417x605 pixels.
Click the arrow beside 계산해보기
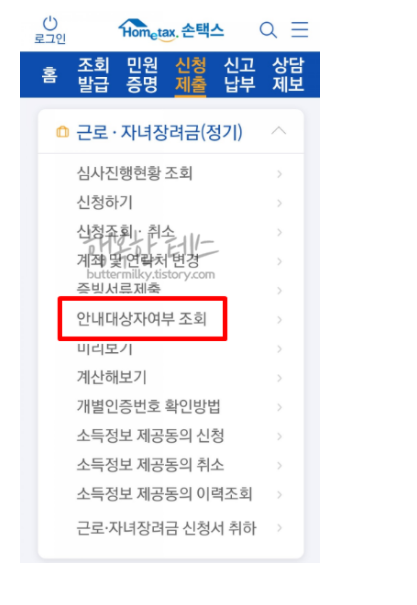pos(279,378)
